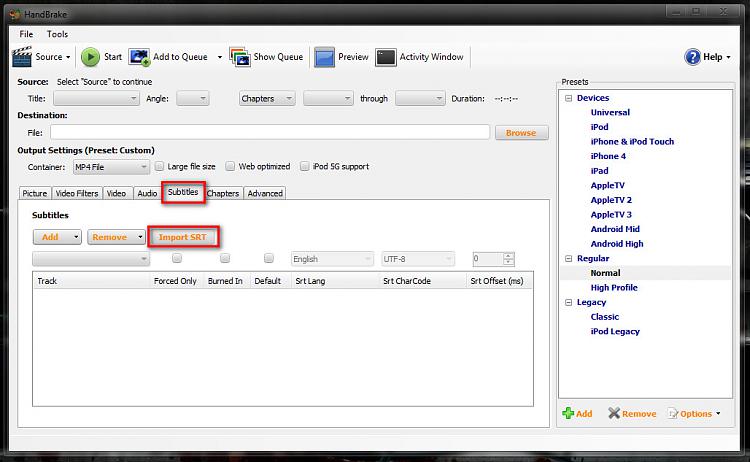Open the subtitle track dropdown
The height and width of the screenshot is (462, 750).
coord(91,259)
